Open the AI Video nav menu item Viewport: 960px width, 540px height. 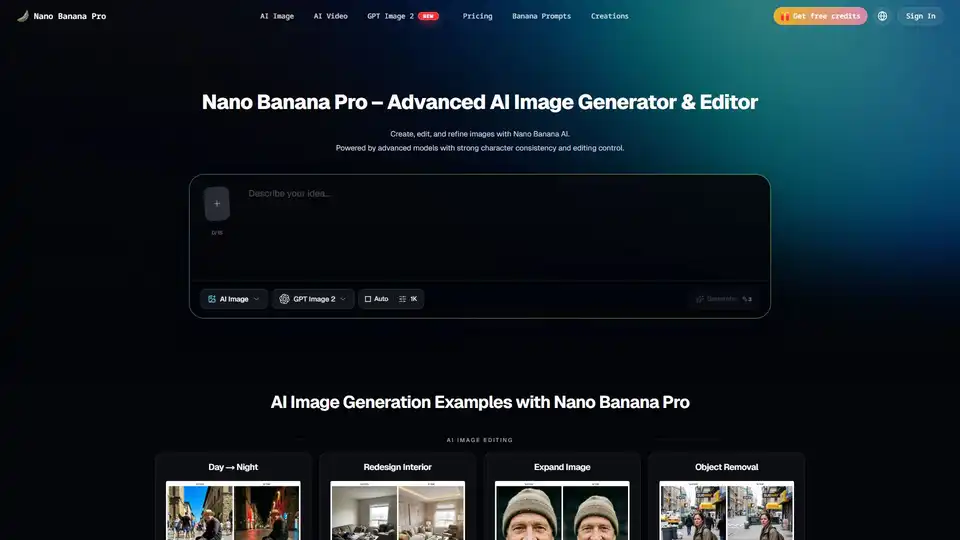(331, 16)
